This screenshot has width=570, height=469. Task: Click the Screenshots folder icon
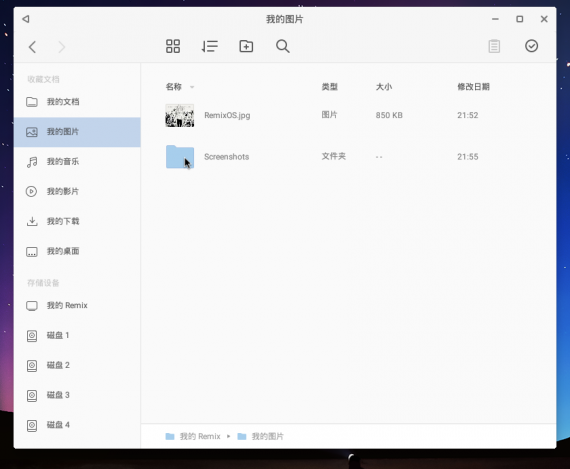[180, 157]
